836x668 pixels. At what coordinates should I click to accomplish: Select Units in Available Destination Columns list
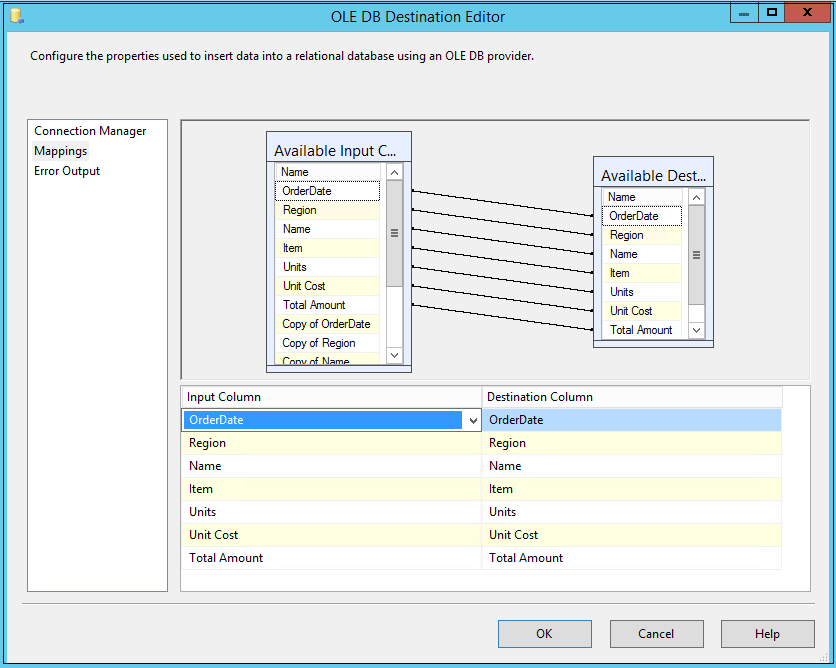coord(642,292)
